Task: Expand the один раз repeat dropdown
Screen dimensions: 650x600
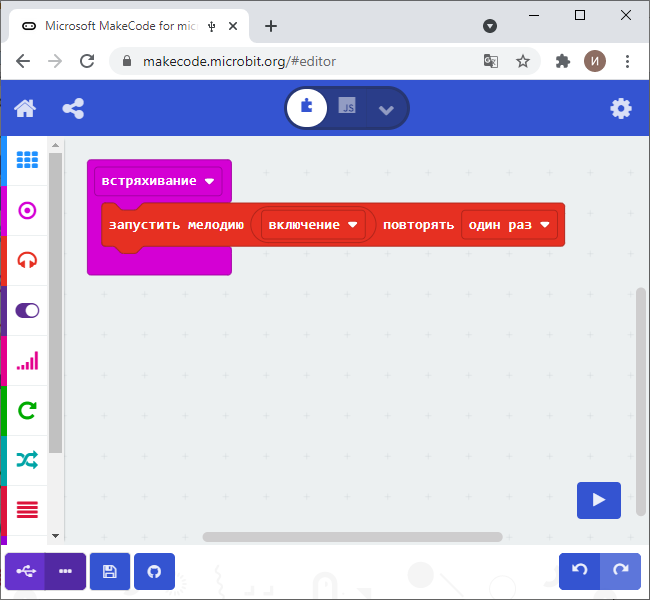Action: pyautogui.click(x=509, y=225)
